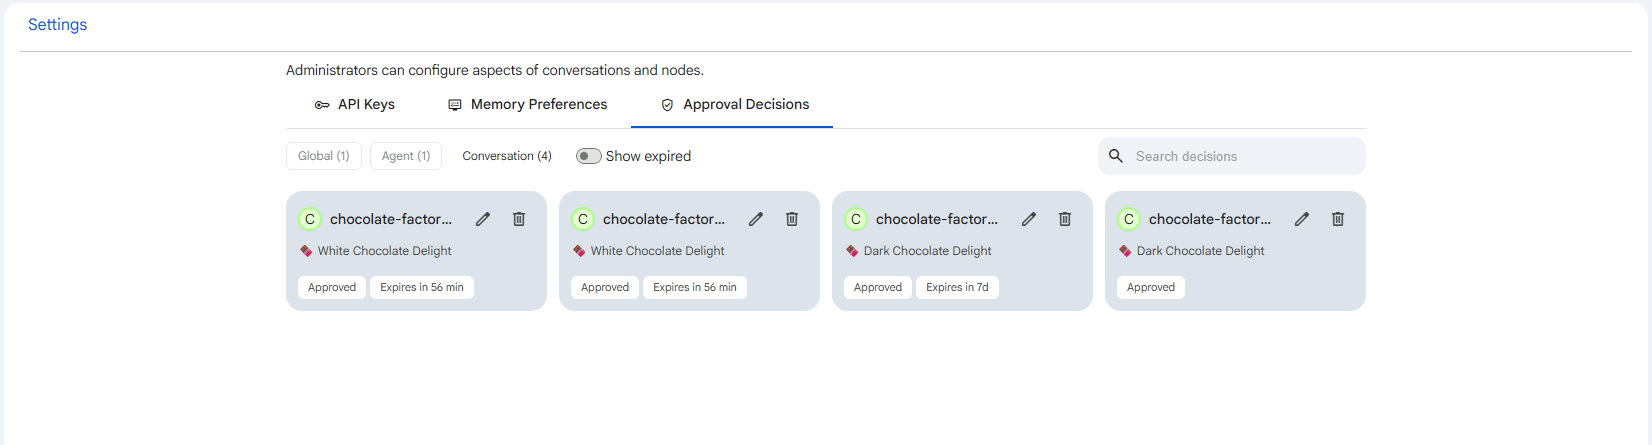Screen dimensions: 1652x445
Task: Click the Expires in 7d badge
Action: coord(957,287)
